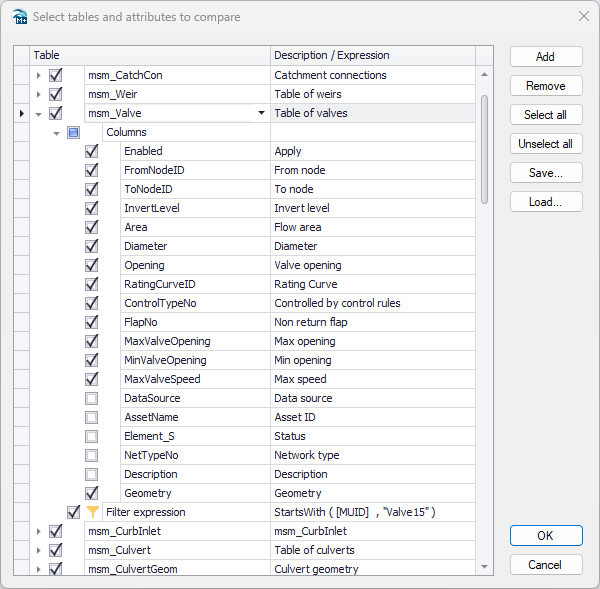
Task: Uncheck the MaxValveOpening column checkbox
Action: [x=91, y=341]
